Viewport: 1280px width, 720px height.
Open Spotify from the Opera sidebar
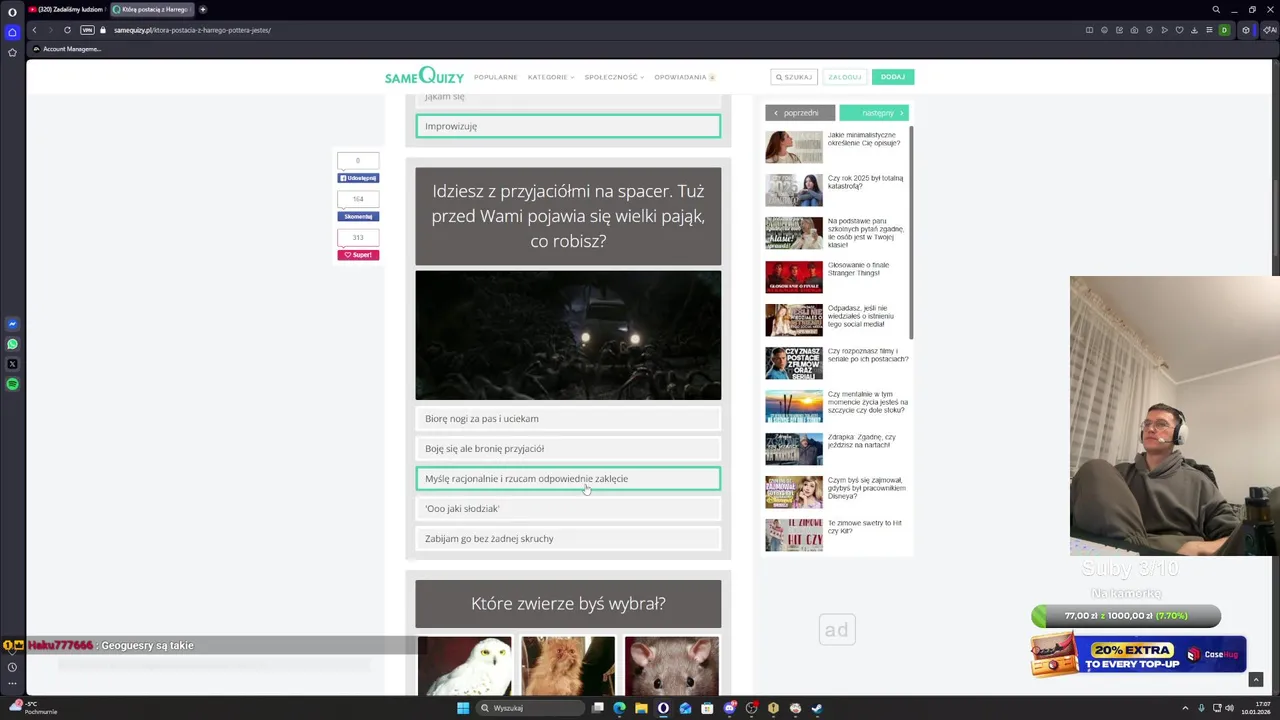click(12, 384)
